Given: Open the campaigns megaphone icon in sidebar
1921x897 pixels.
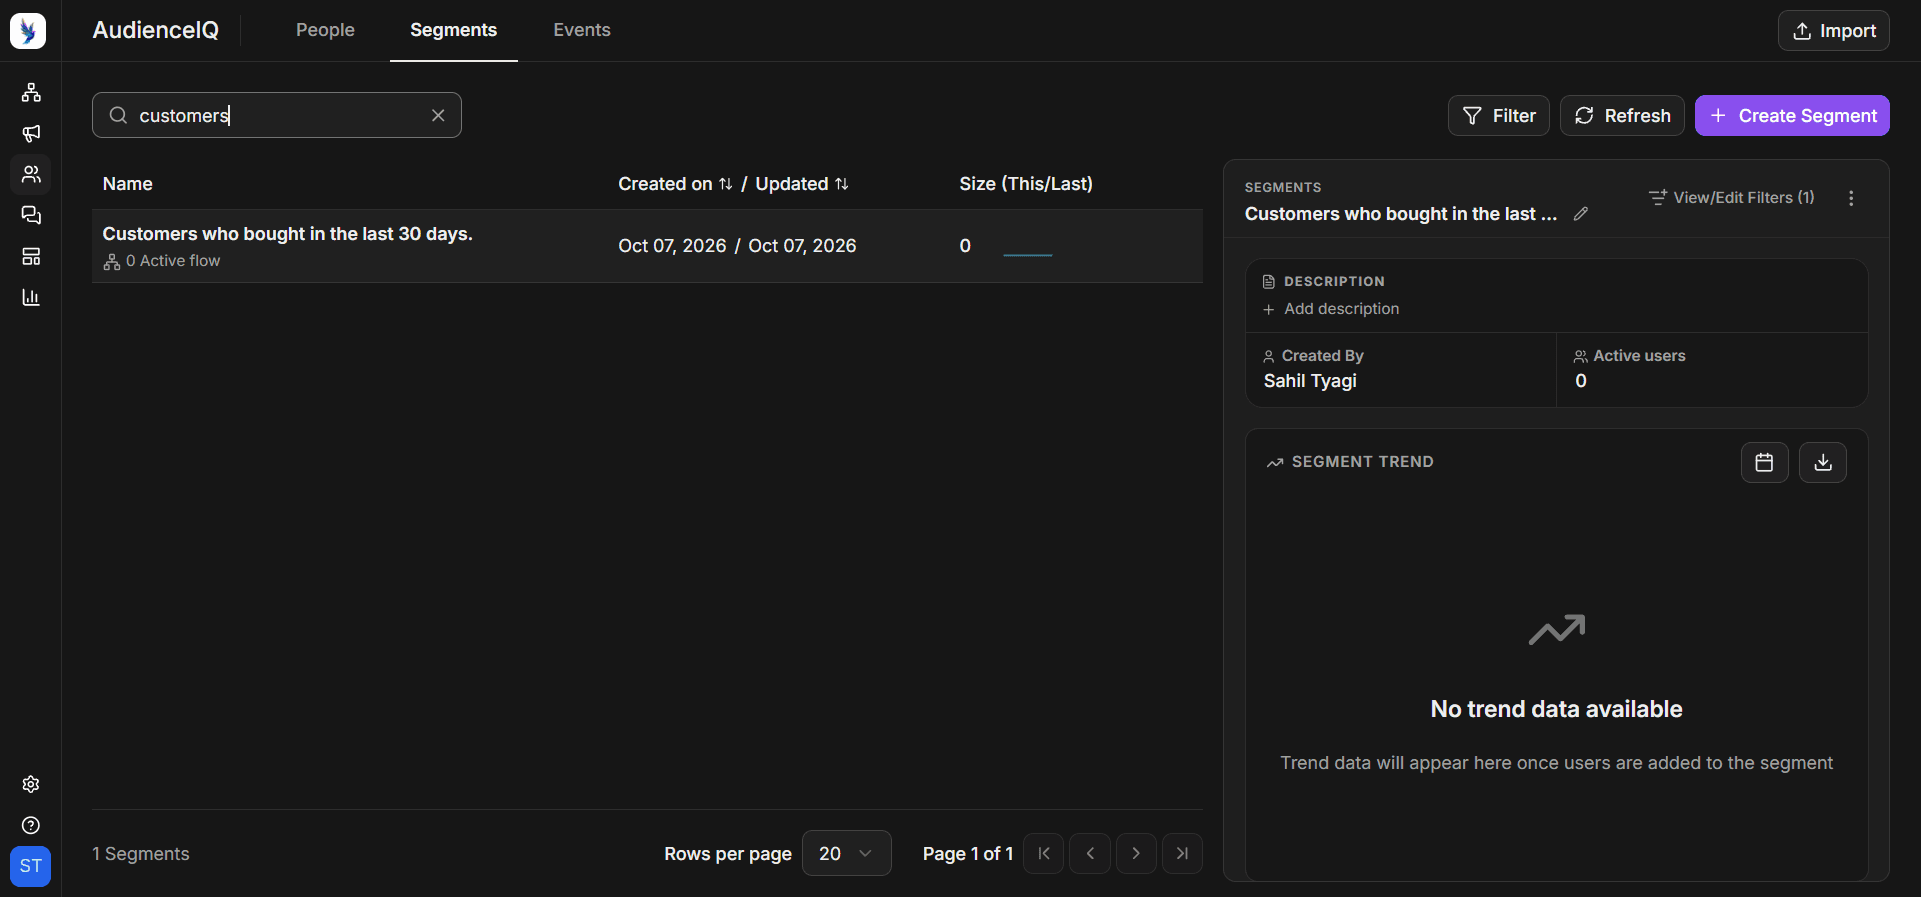Looking at the screenshot, I should point(31,133).
